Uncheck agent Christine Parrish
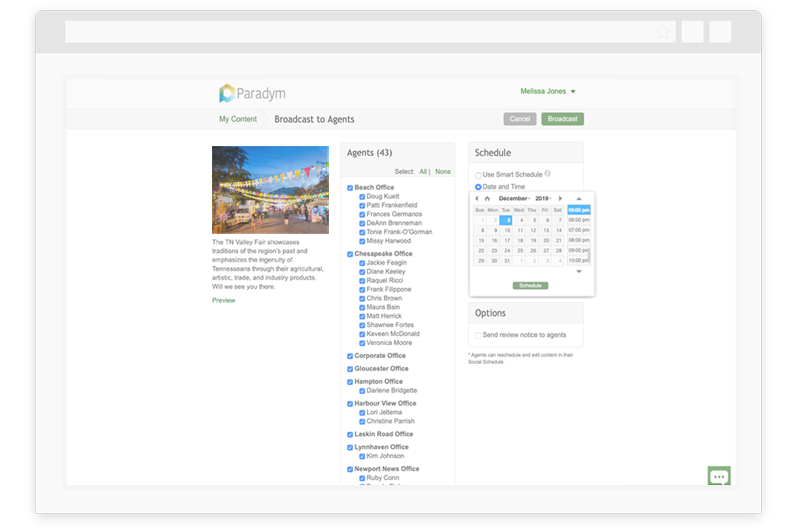This screenshot has height=531, width=796. (362, 422)
